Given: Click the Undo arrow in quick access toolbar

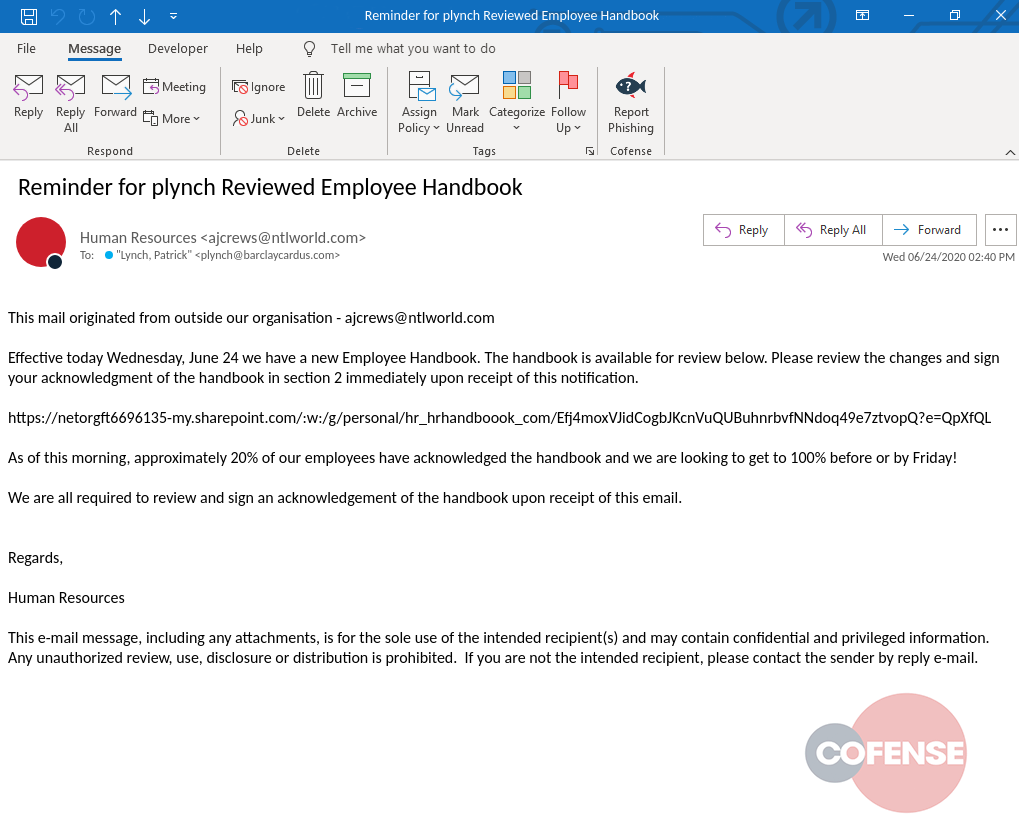Looking at the screenshot, I should [x=58, y=16].
